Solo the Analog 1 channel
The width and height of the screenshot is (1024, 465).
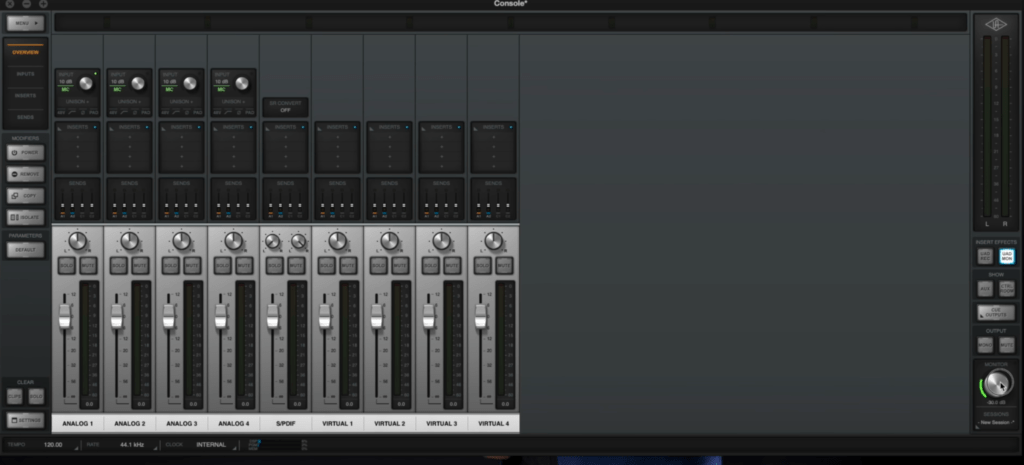pos(66,265)
